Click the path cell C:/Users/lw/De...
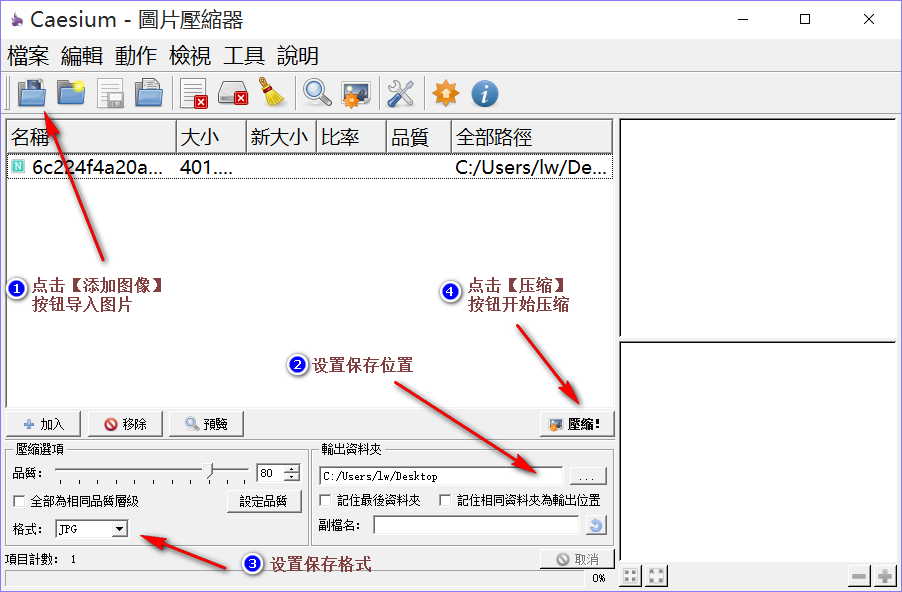Viewport: 902px width, 592px height. tap(531, 167)
